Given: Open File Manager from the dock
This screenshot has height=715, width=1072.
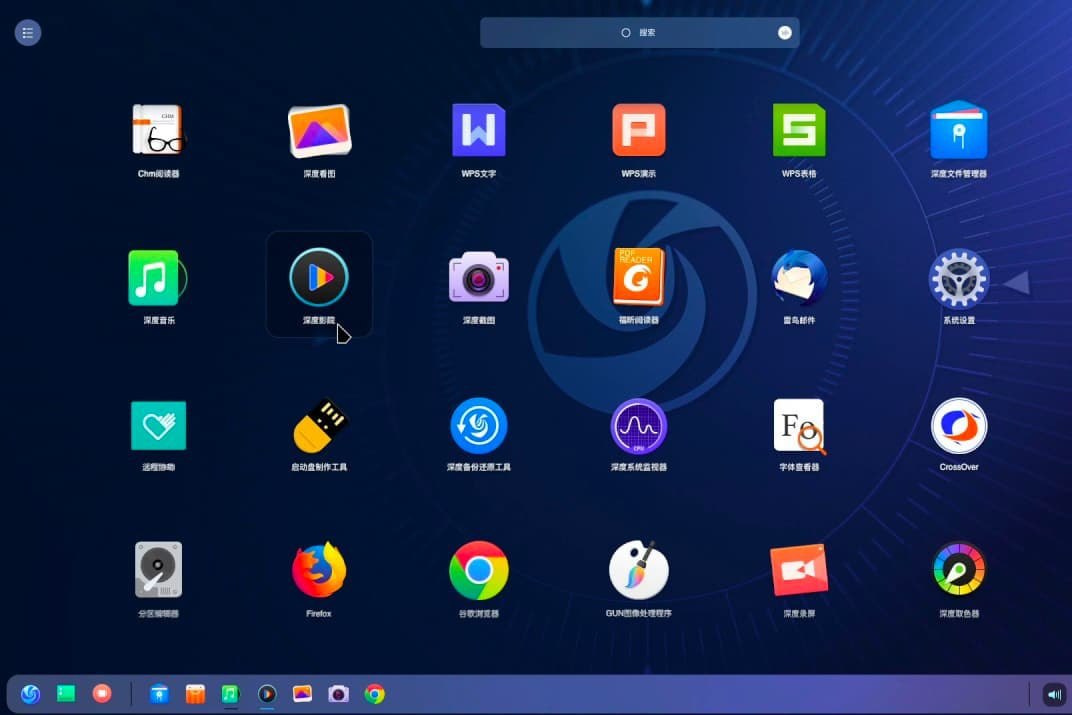Looking at the screenshot, I should tap(159, 694).
